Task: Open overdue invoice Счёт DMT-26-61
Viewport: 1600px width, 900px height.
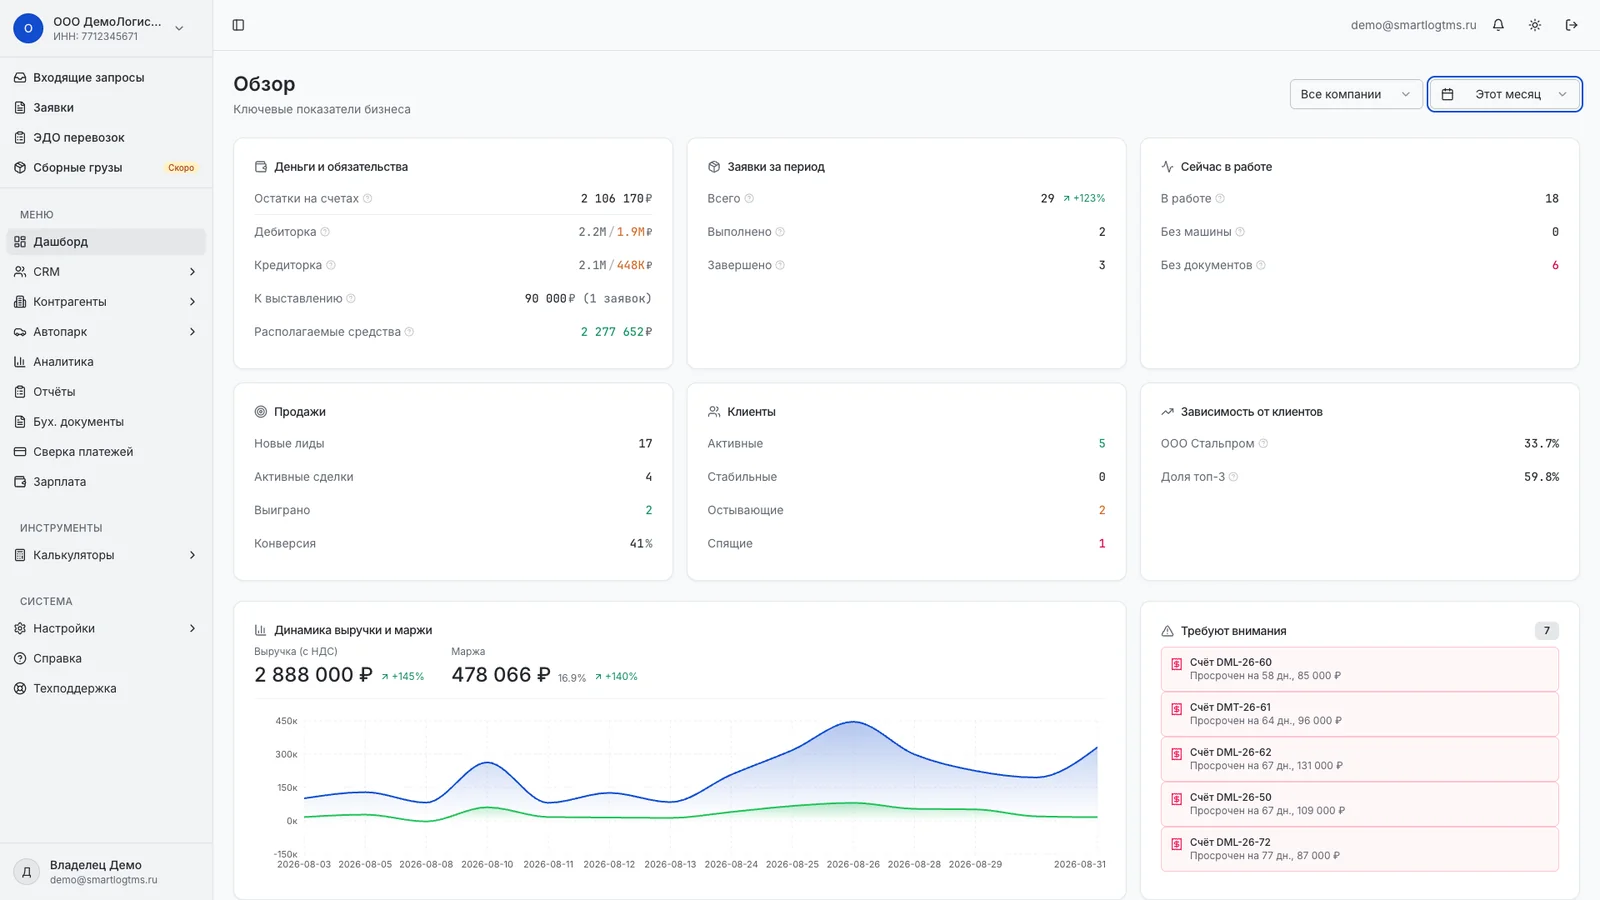Action: pos(1359,714)
